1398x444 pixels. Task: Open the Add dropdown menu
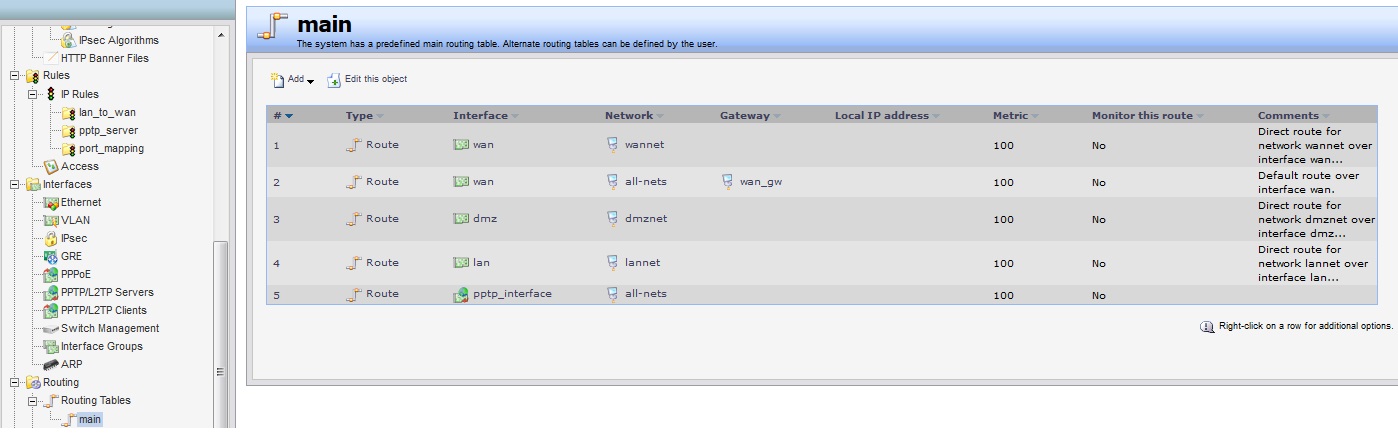pos(293,79)
